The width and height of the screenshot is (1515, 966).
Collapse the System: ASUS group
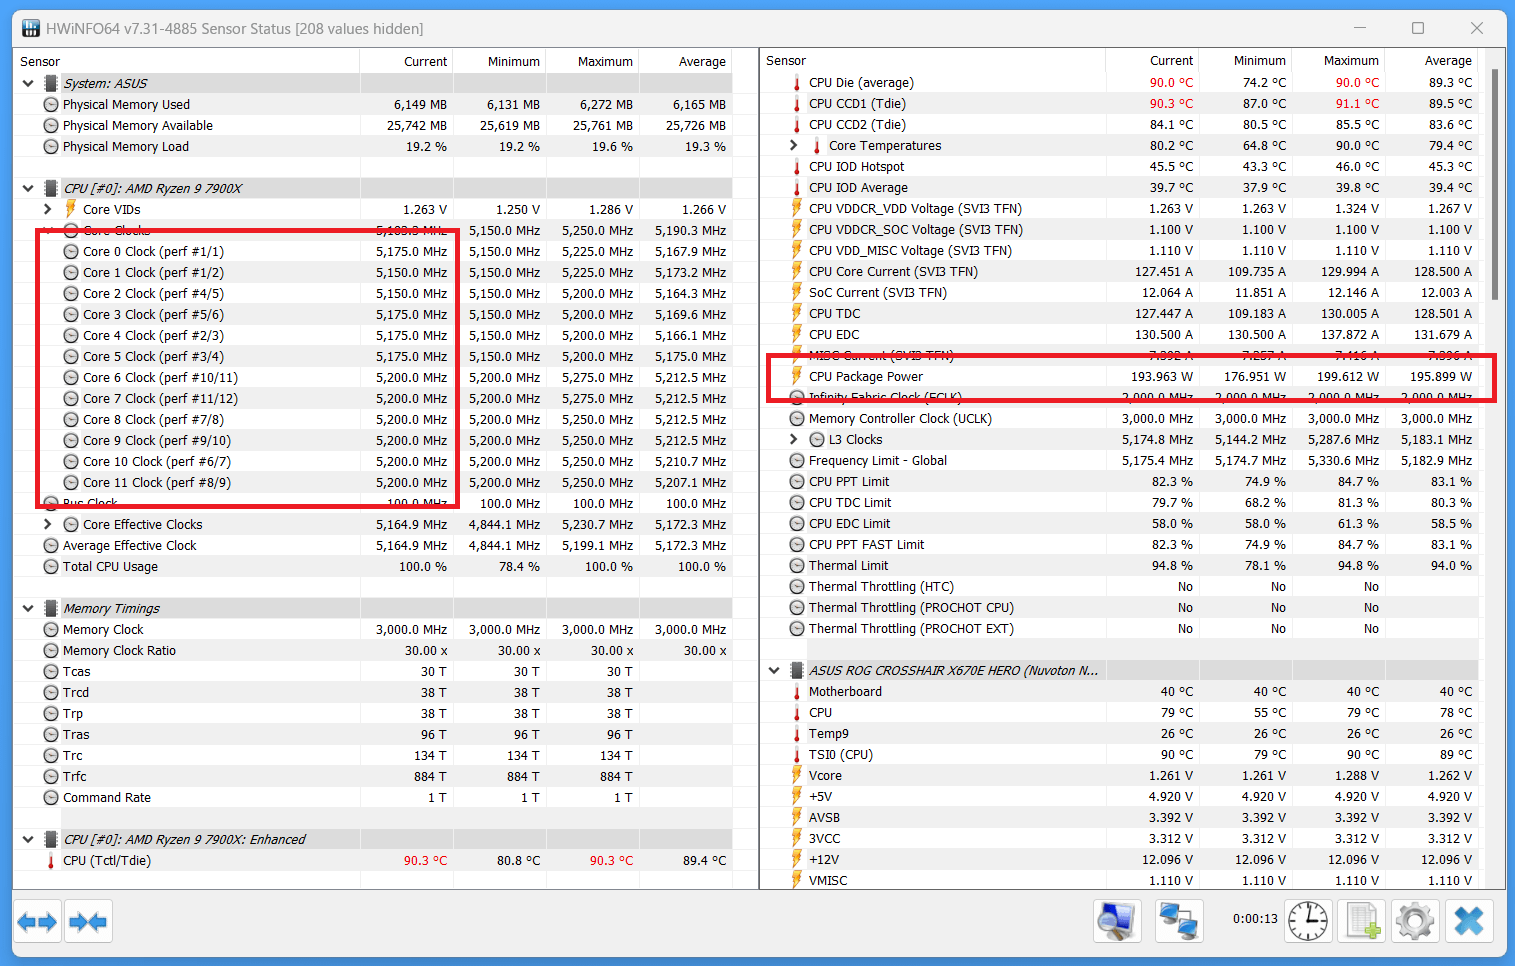click(x=28, y=84)
